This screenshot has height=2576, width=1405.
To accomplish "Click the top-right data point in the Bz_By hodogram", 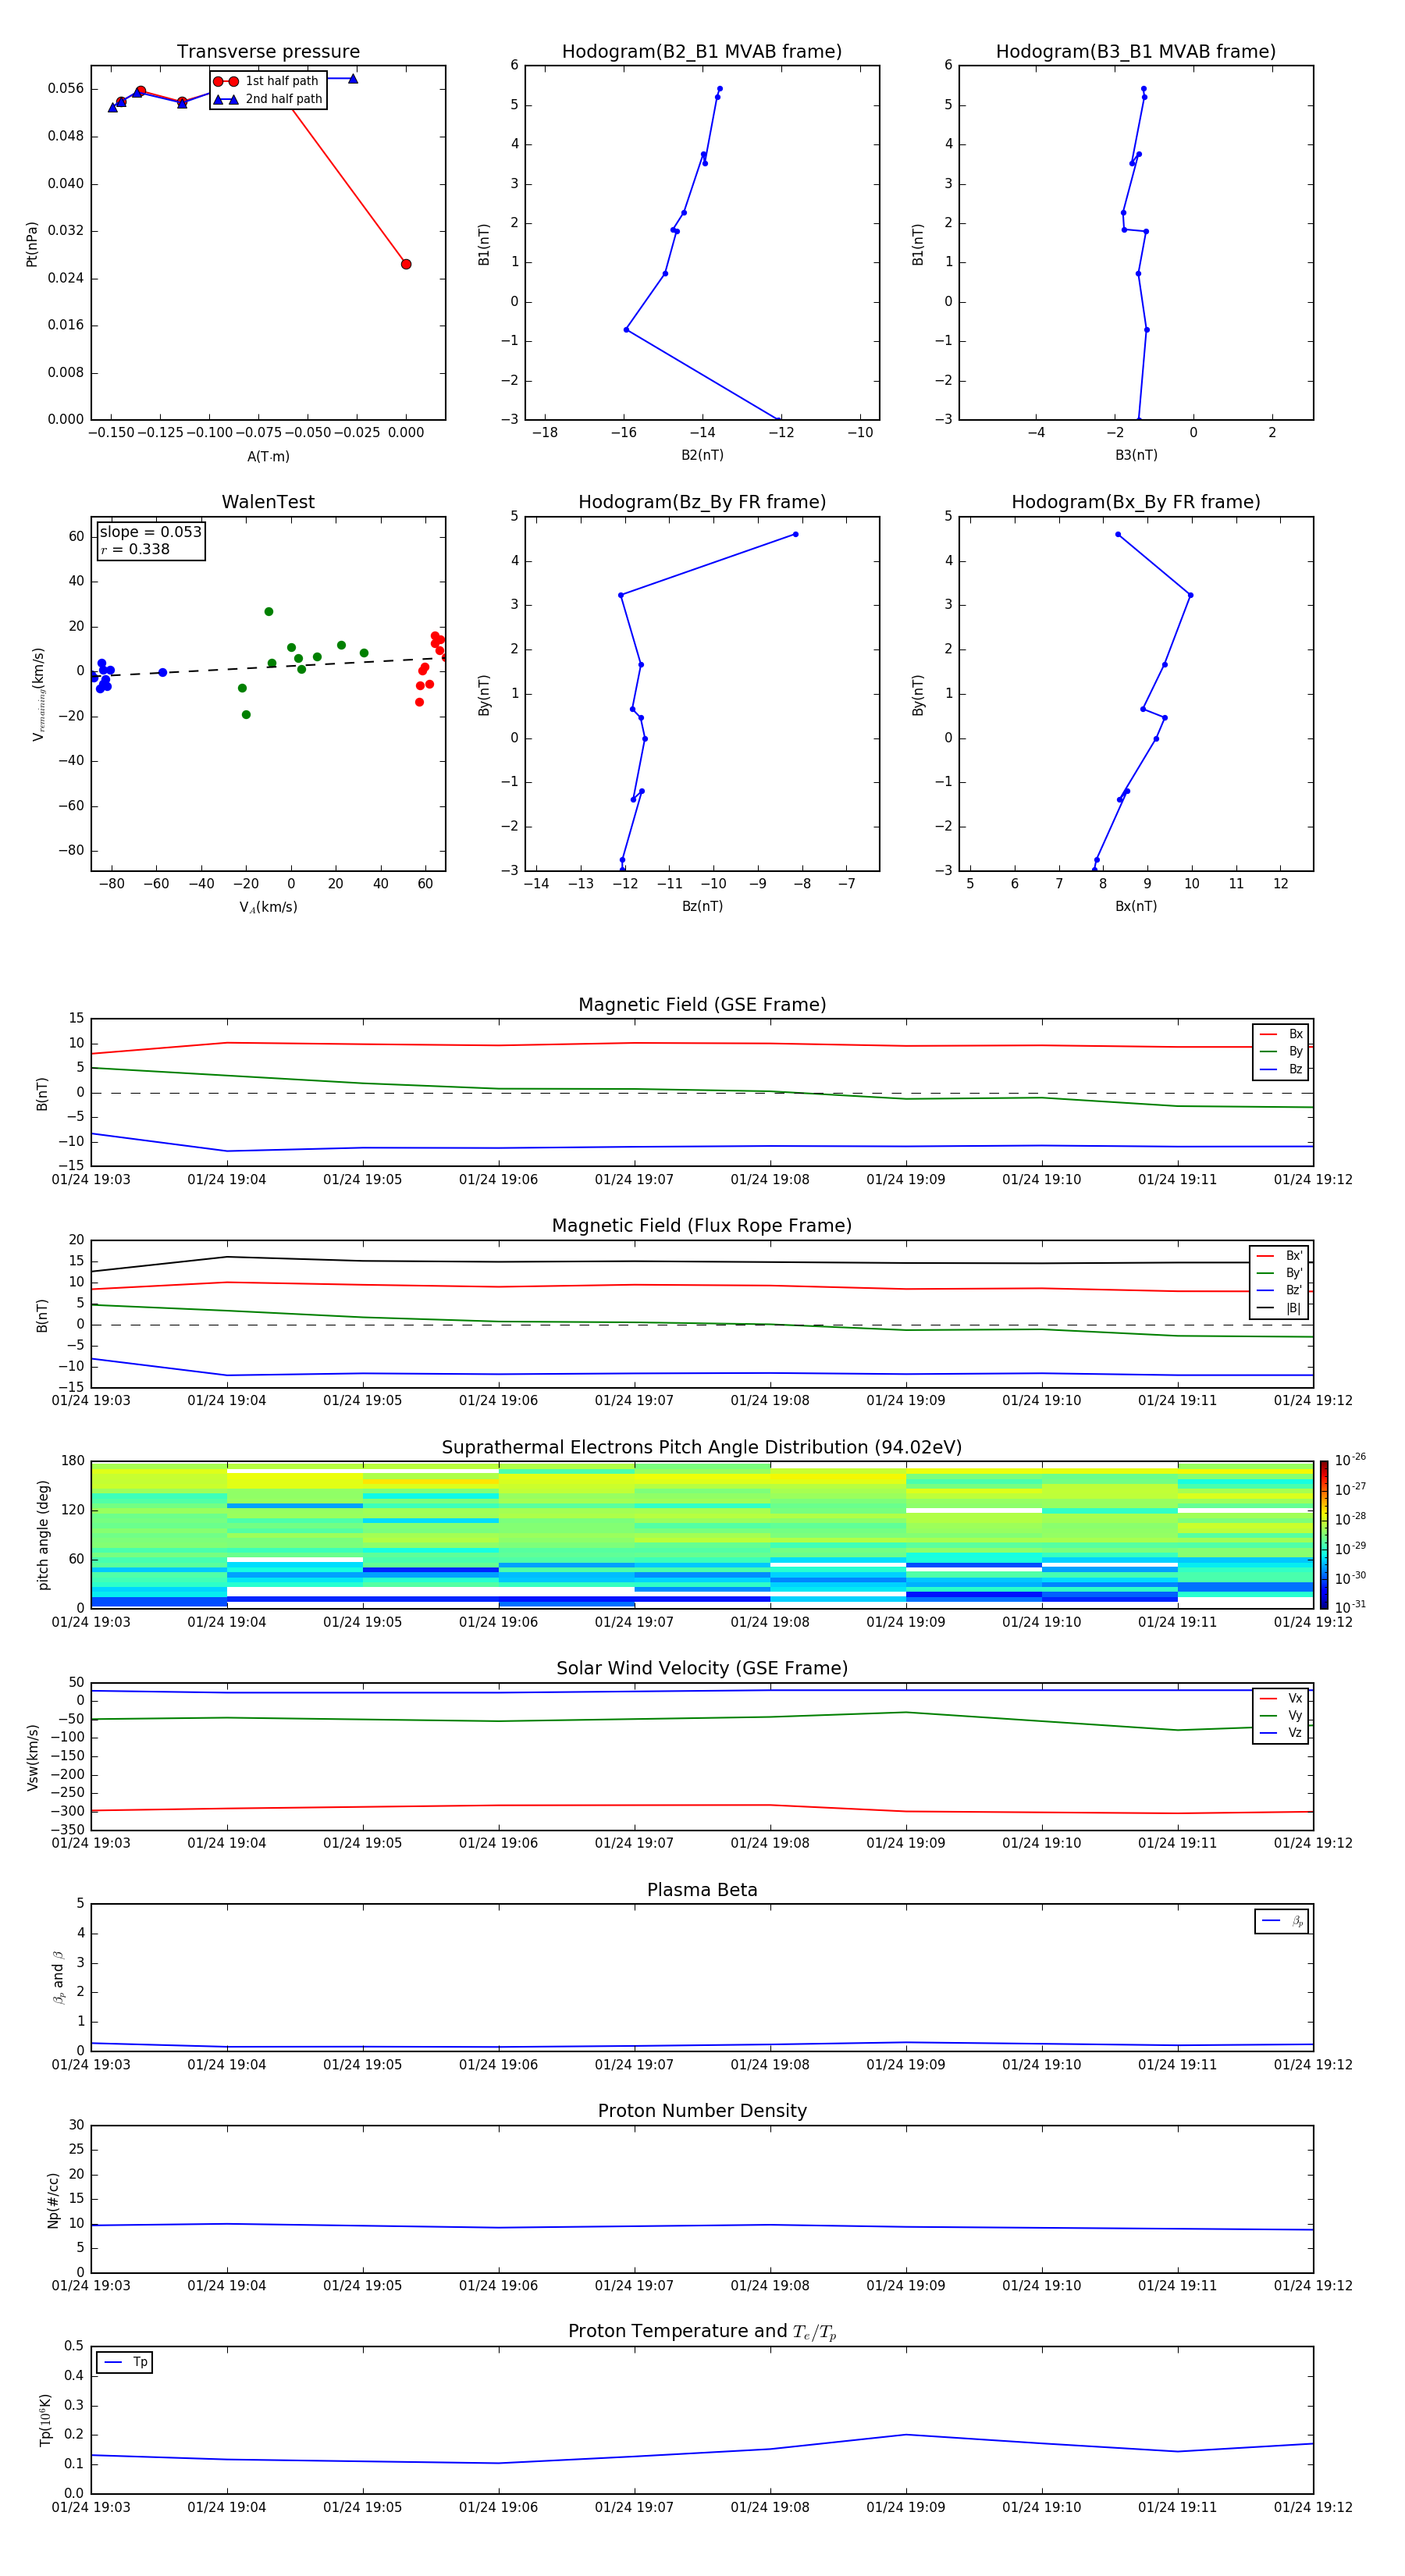I will point(795,534).
